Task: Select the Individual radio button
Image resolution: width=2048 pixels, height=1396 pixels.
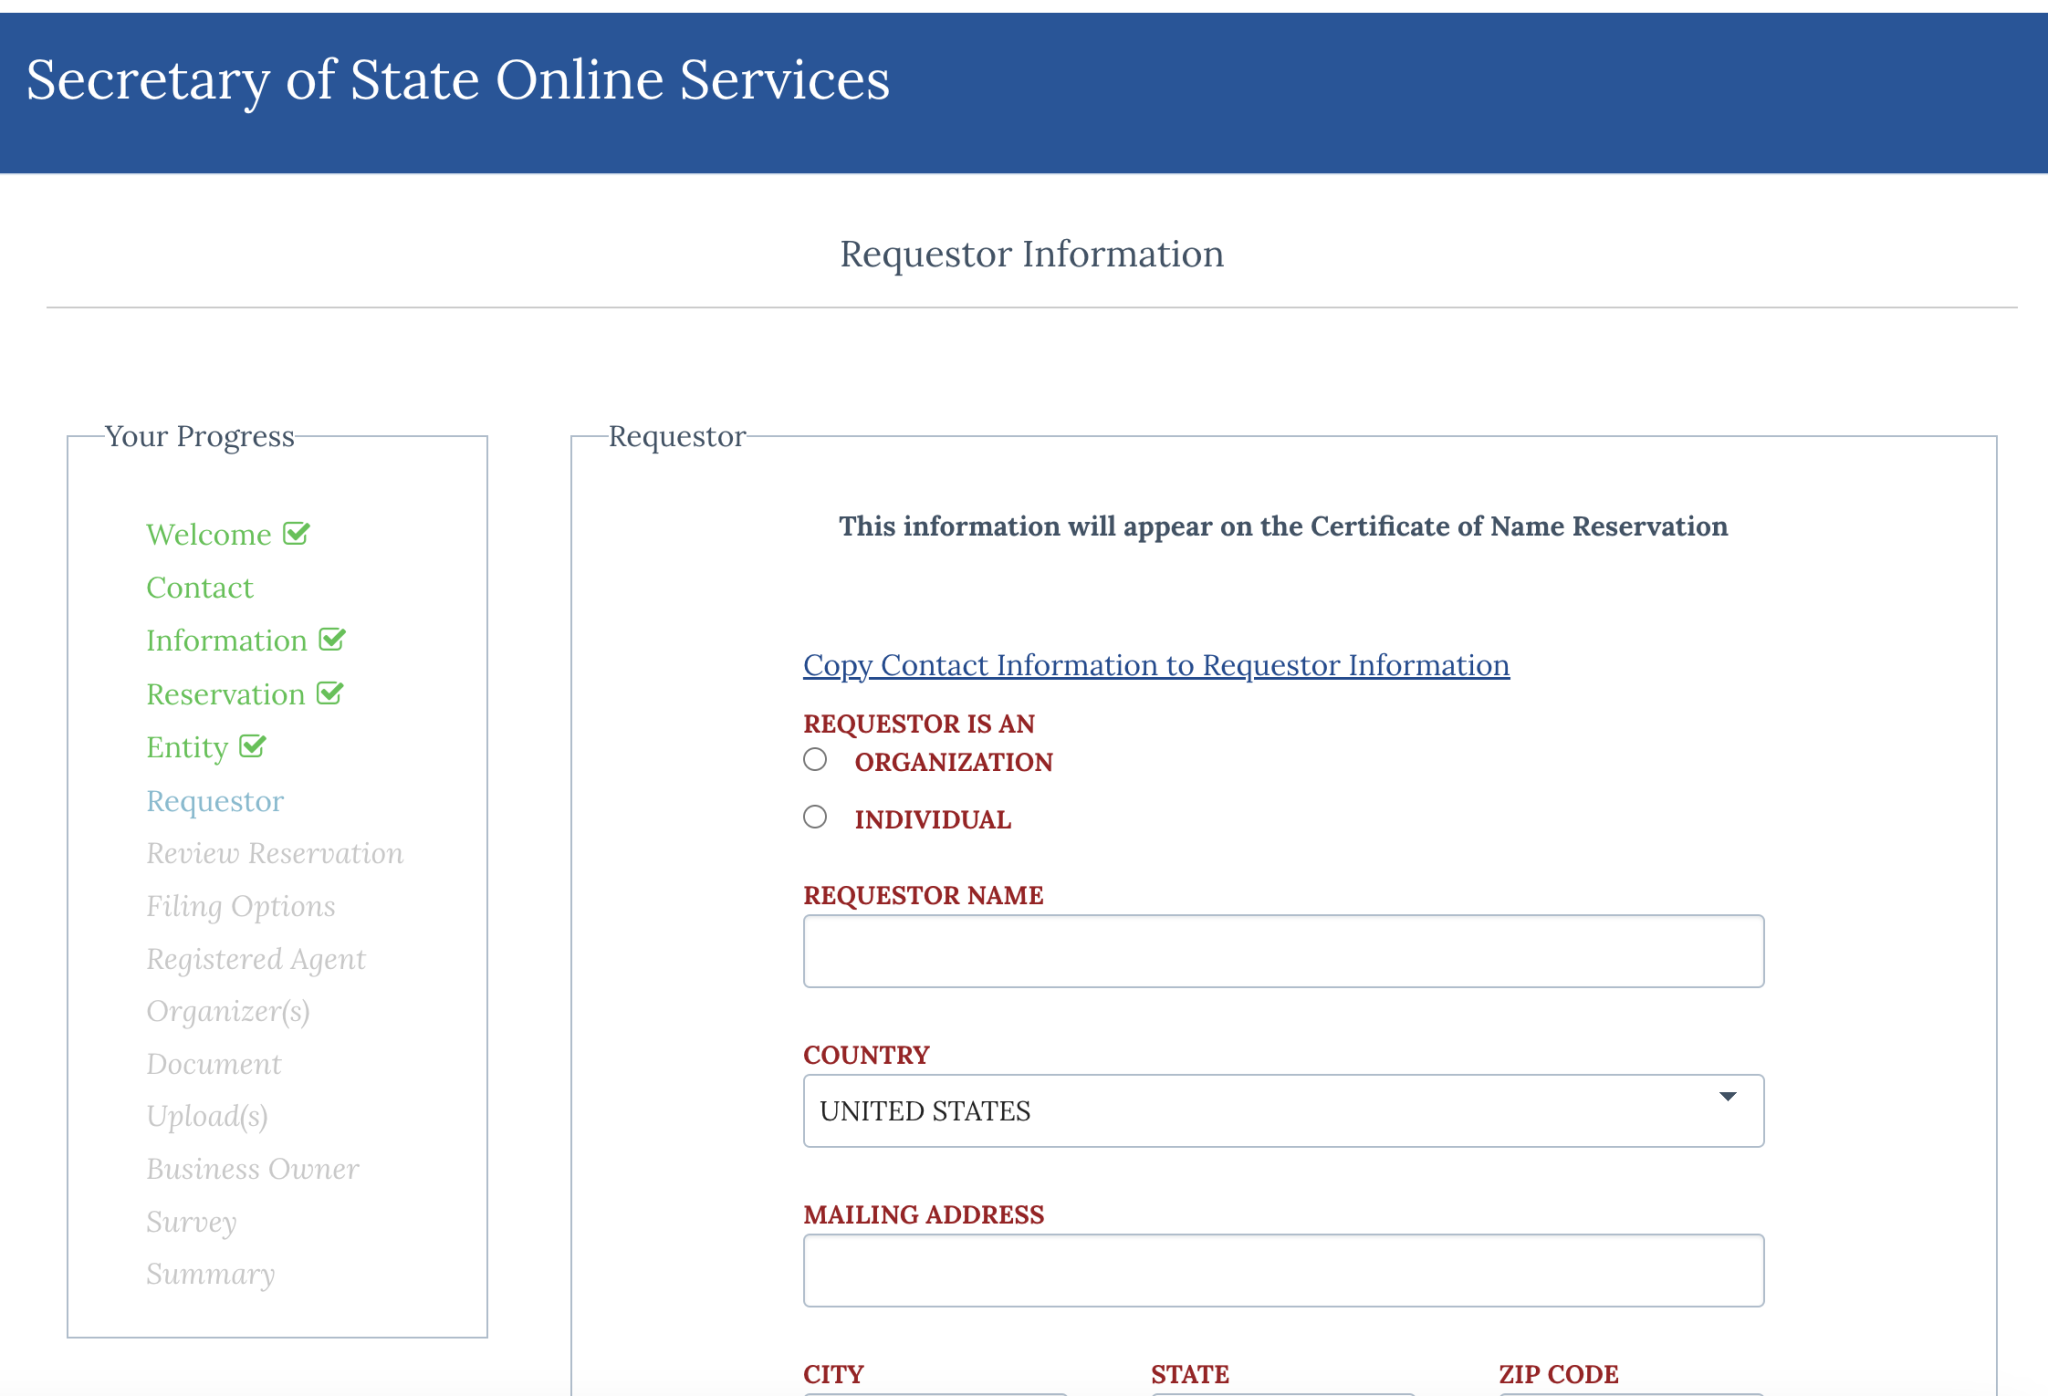Action: pyautogui.click(x=815, y=818)
